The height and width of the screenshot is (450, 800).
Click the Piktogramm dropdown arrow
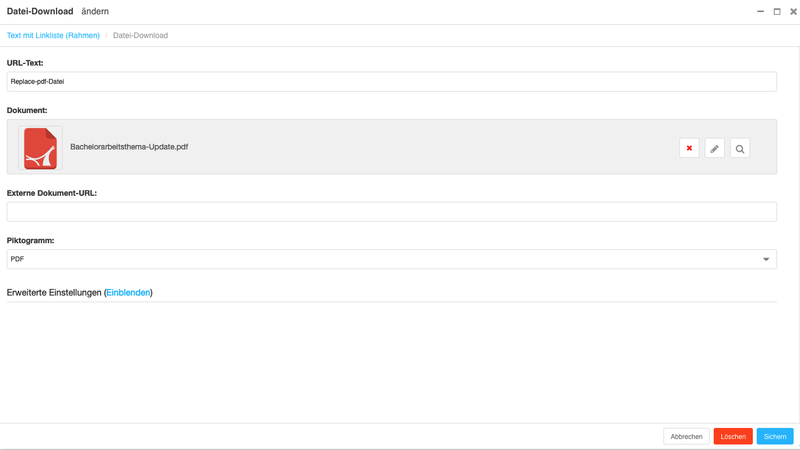tap(766, 259)
